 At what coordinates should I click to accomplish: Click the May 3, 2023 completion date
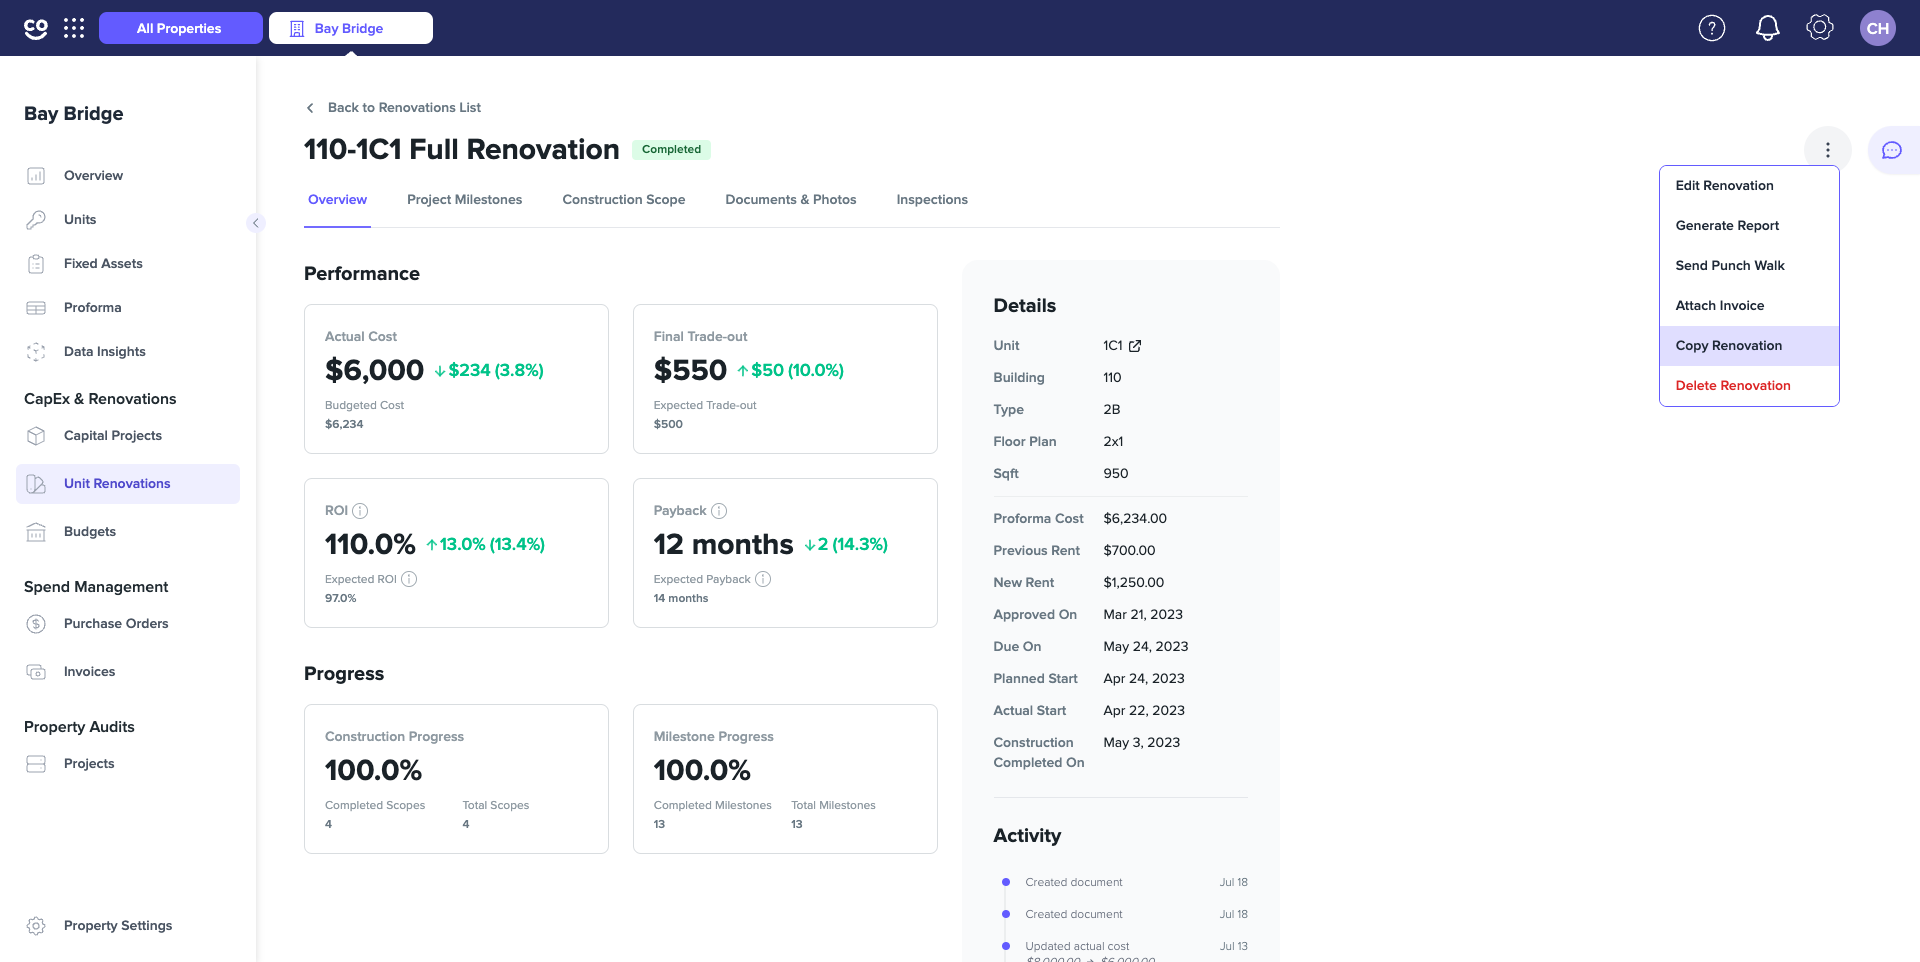coord(1141,743)
